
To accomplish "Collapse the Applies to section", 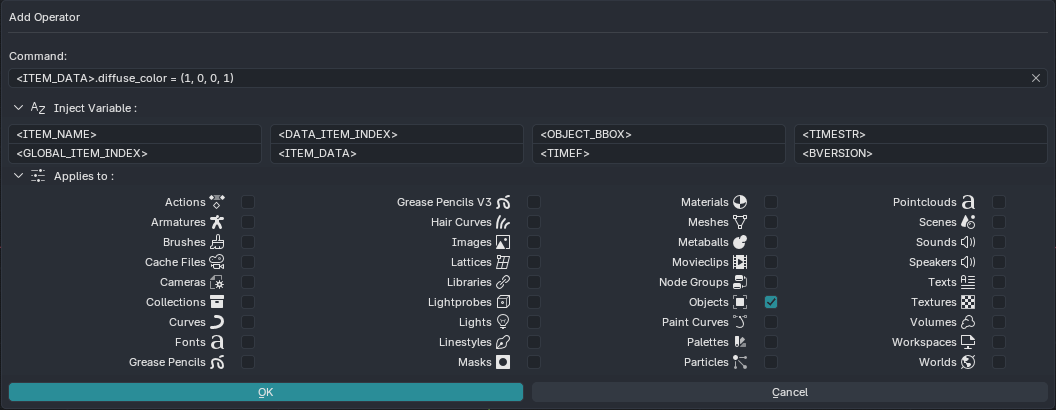I will [x=18, y=176].
